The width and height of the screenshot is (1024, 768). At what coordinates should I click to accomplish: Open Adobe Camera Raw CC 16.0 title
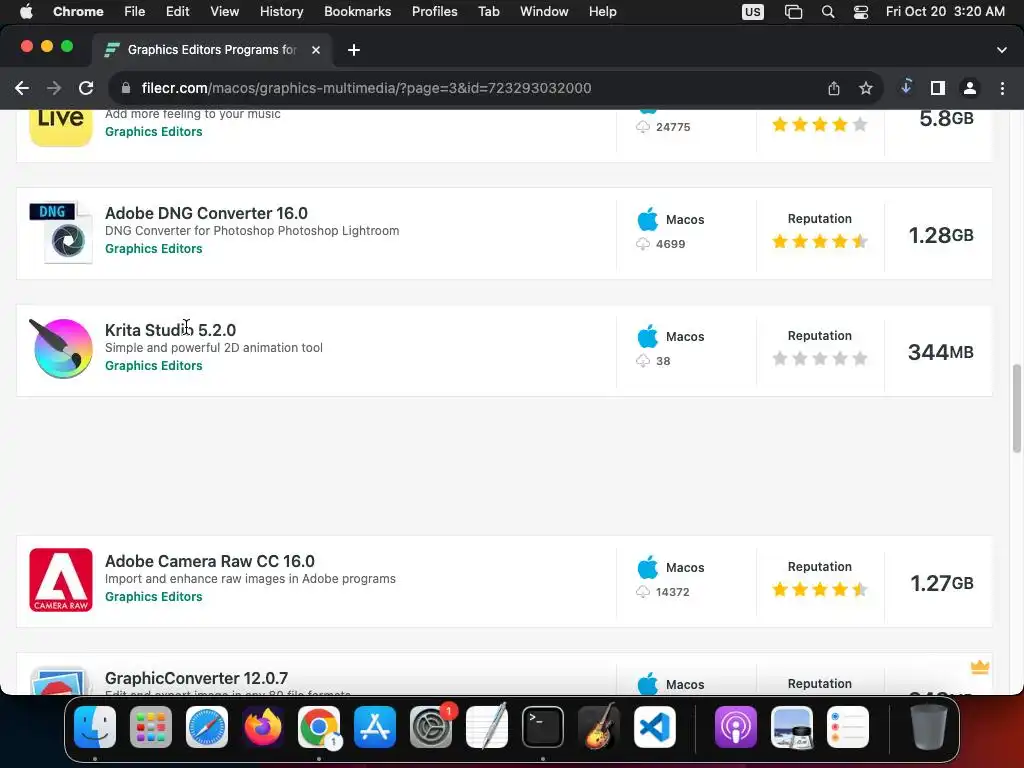(x=210, y=561)
